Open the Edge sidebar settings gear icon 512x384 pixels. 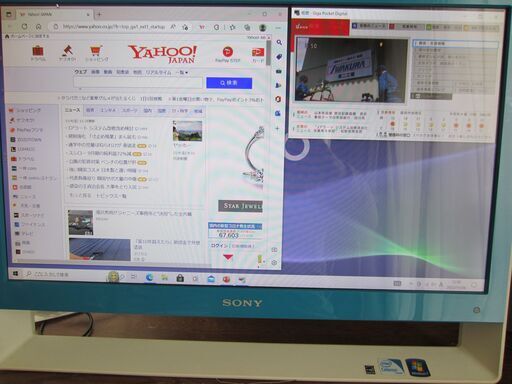(274, 263)
